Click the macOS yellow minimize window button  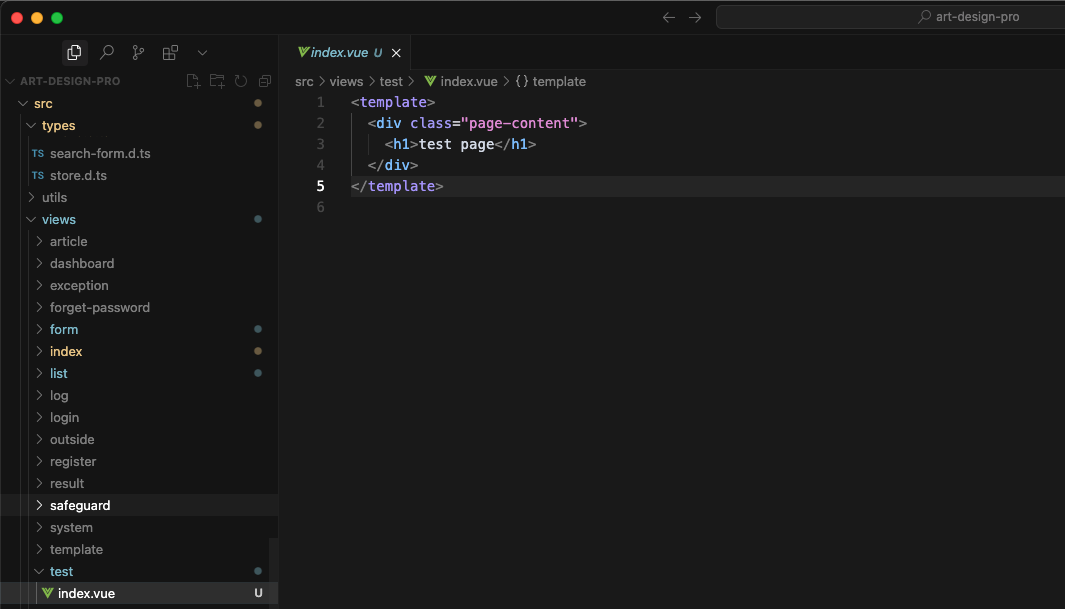37,18
